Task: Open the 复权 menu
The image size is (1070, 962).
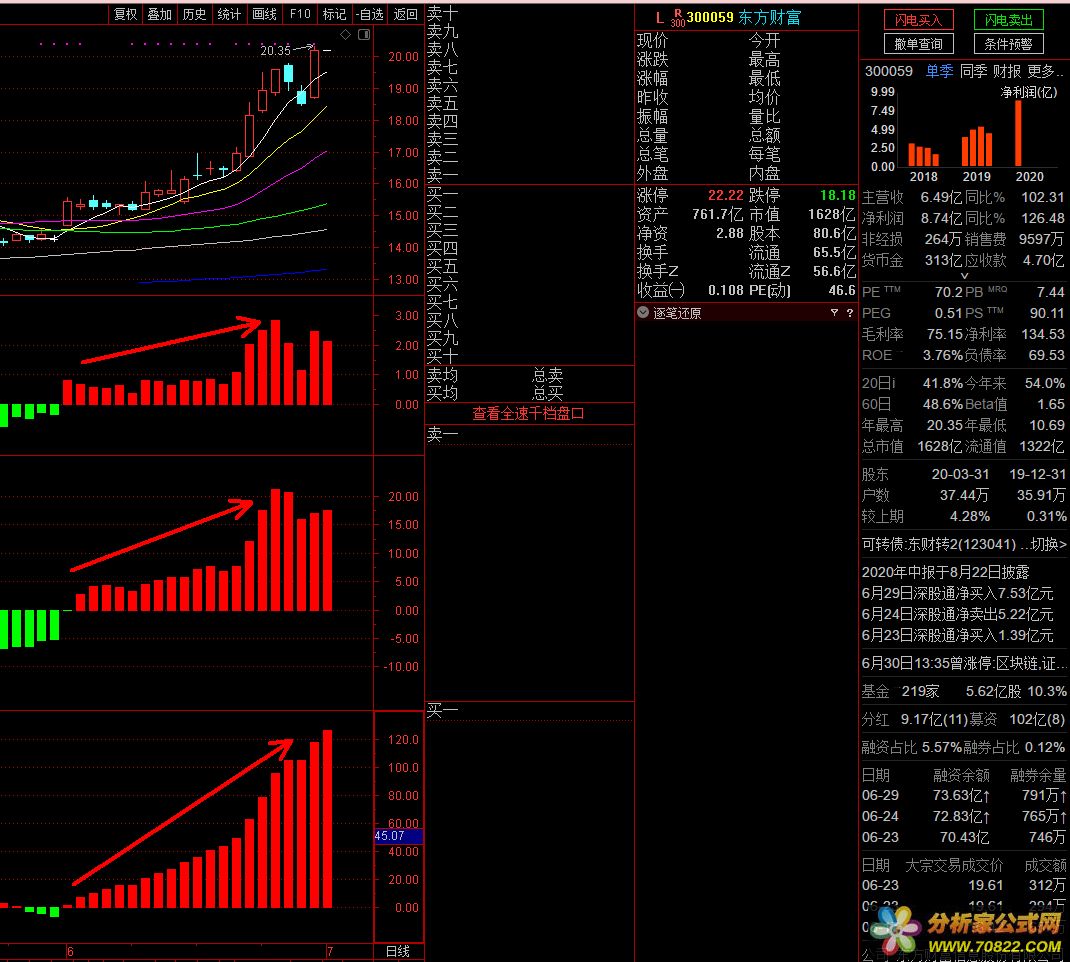Action: click(126, 14)
